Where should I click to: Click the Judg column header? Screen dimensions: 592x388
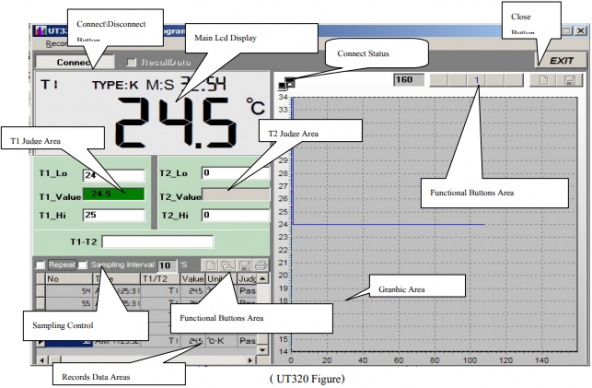[x=247, y=279]
